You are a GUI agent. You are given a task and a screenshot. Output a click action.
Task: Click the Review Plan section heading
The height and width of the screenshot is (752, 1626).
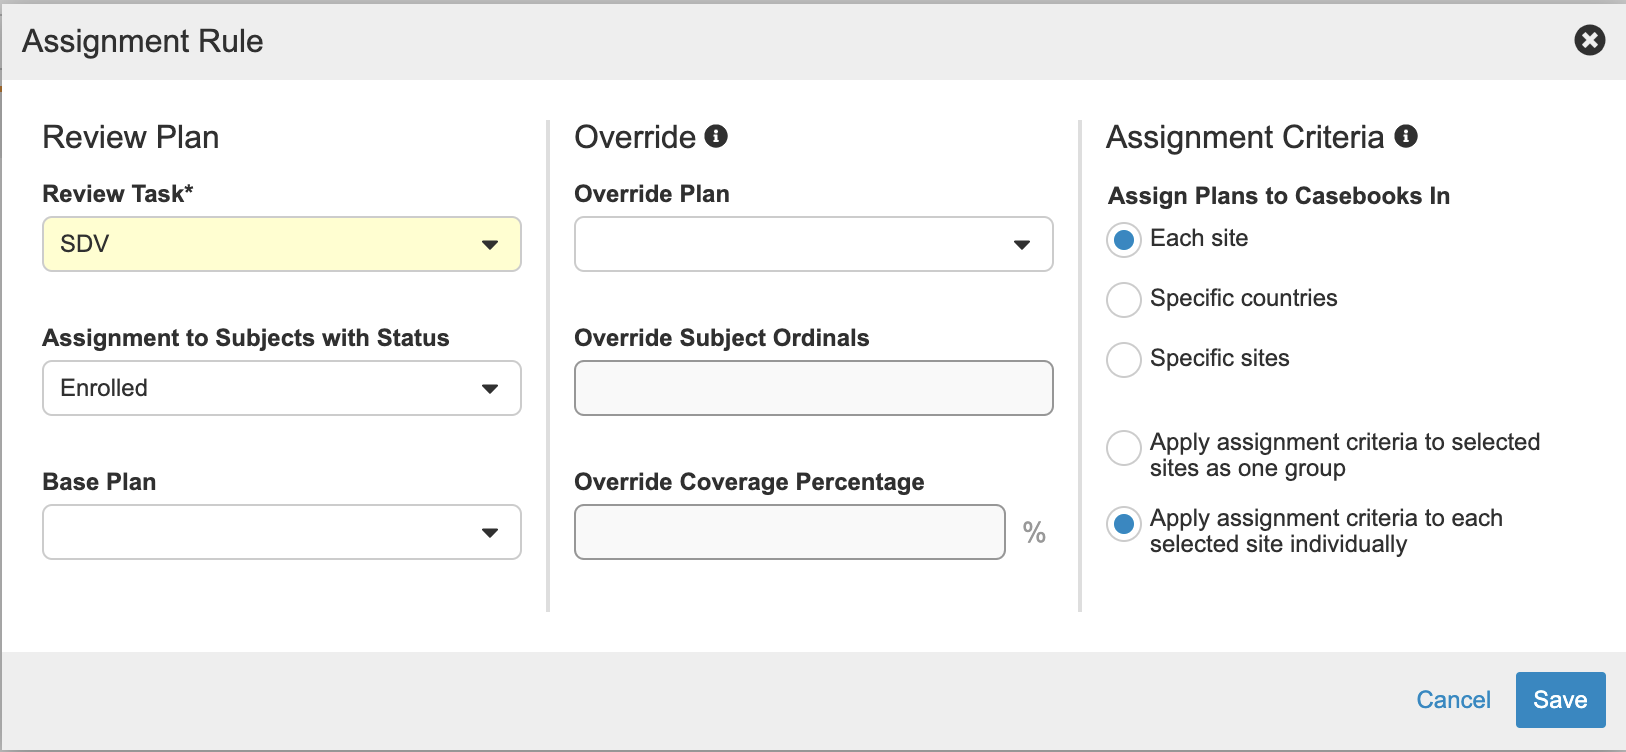(131, 137)
